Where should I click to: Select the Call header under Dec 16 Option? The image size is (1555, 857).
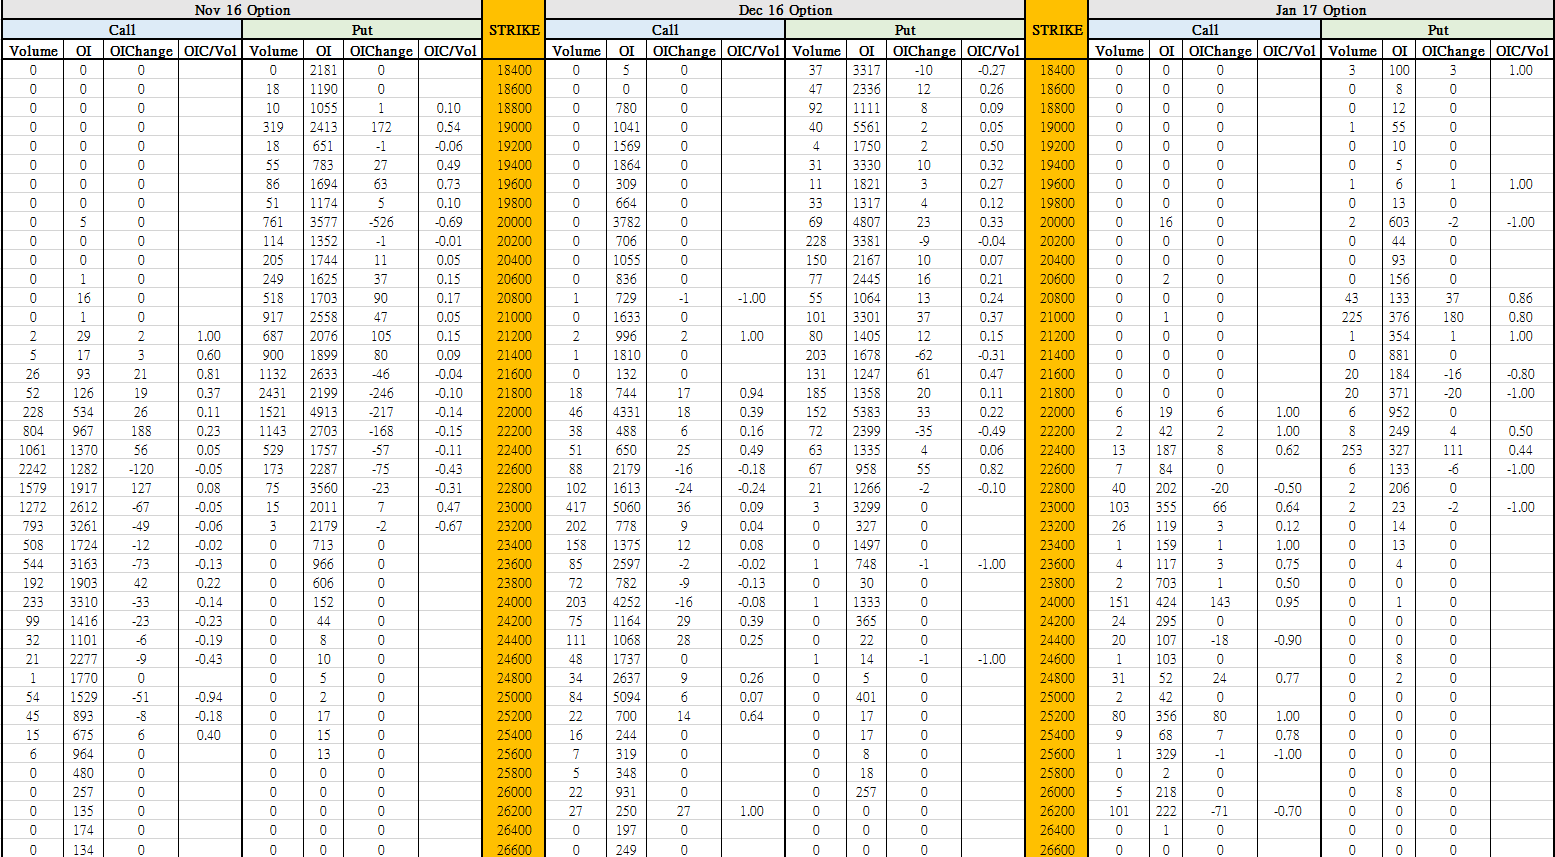[665, 30]
